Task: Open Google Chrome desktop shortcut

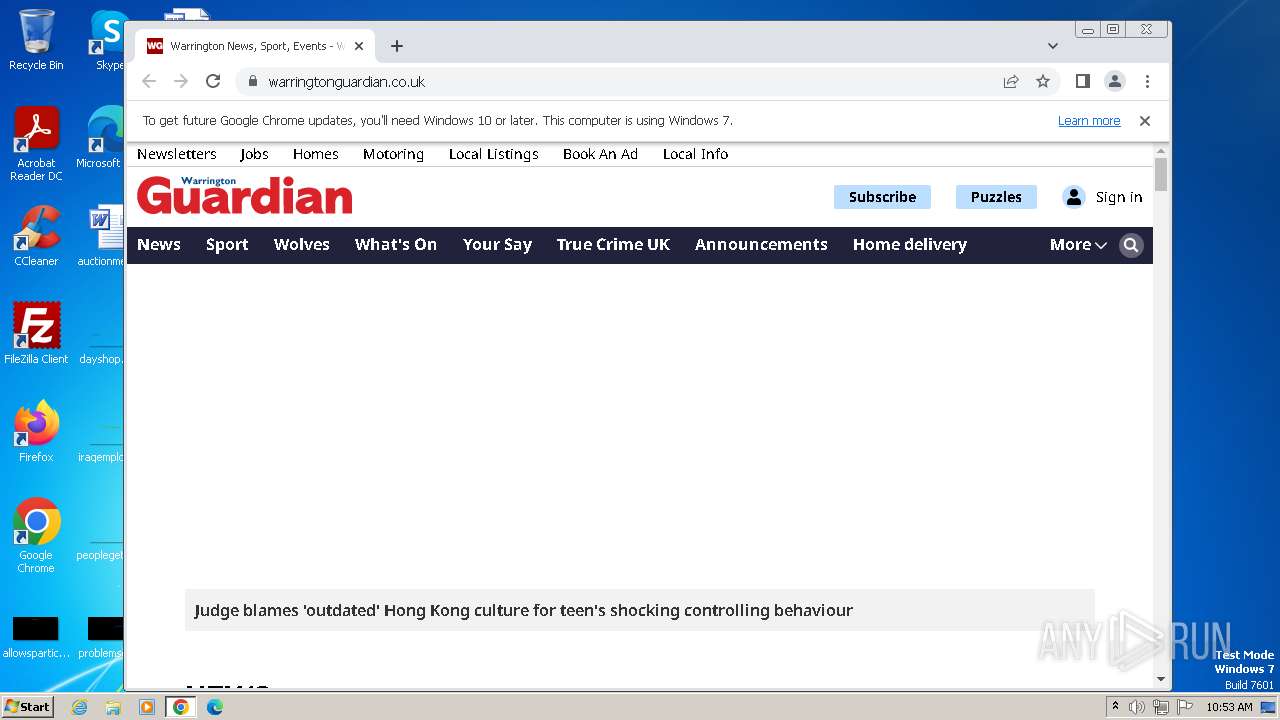Action: (x=36, y=535)
